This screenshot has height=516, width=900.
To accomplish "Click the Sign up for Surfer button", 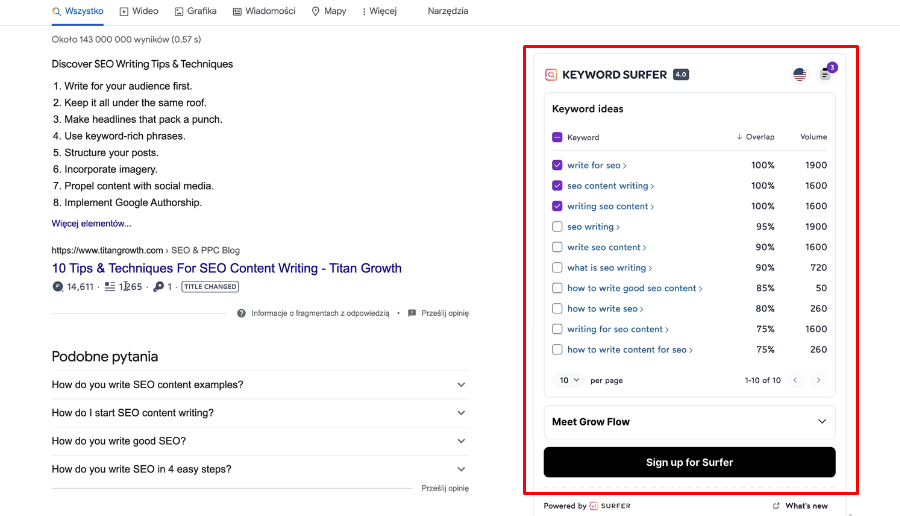I will tap(689, 462).
